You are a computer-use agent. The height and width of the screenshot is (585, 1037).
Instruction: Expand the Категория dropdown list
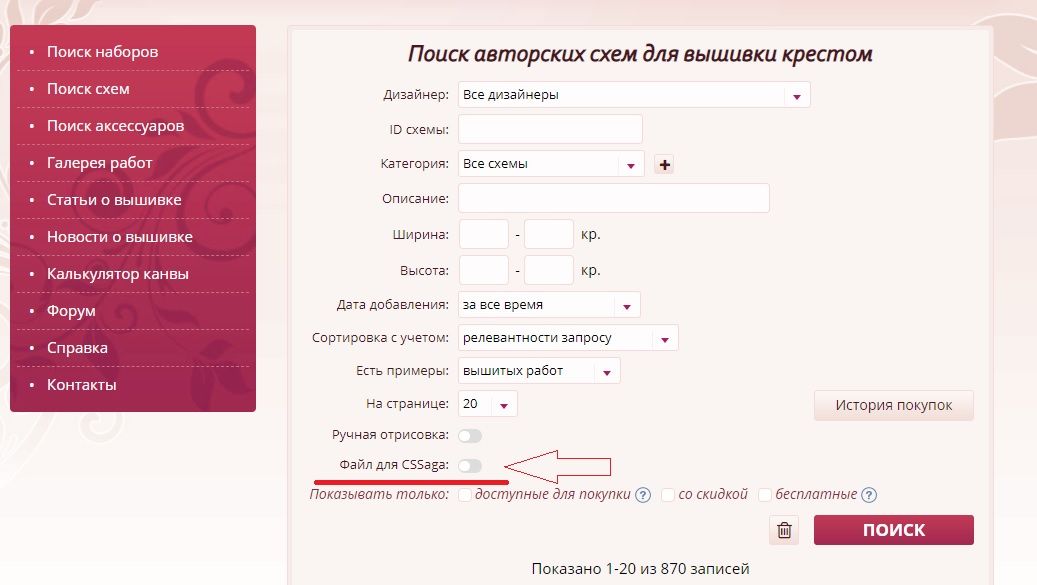click(550, 164)
